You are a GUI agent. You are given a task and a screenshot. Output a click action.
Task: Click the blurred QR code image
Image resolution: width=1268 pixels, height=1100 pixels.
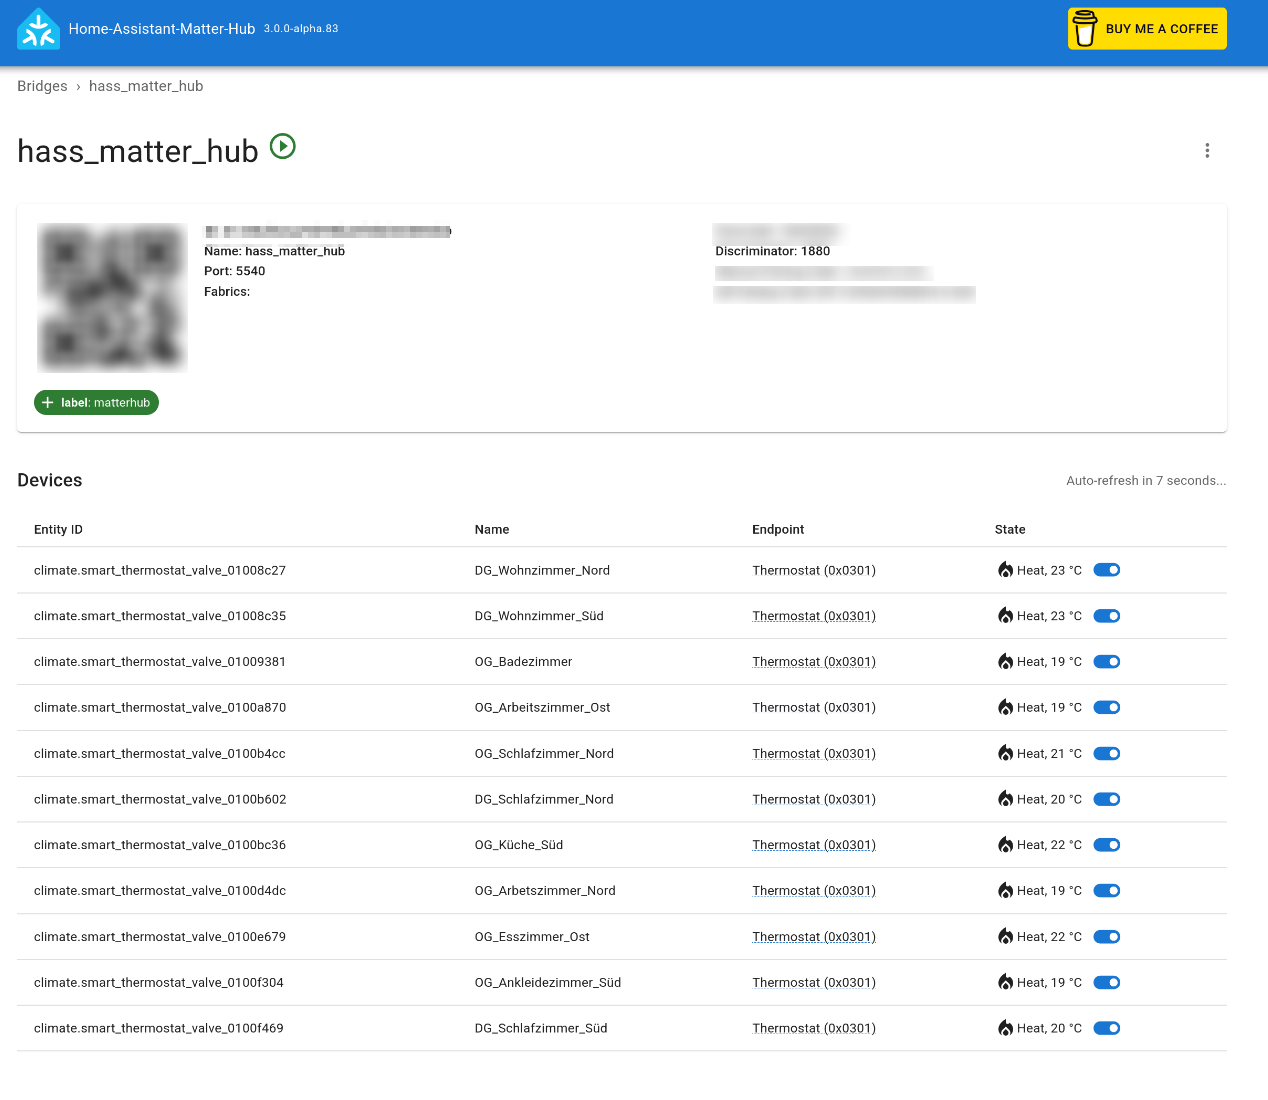click(112, 297)
